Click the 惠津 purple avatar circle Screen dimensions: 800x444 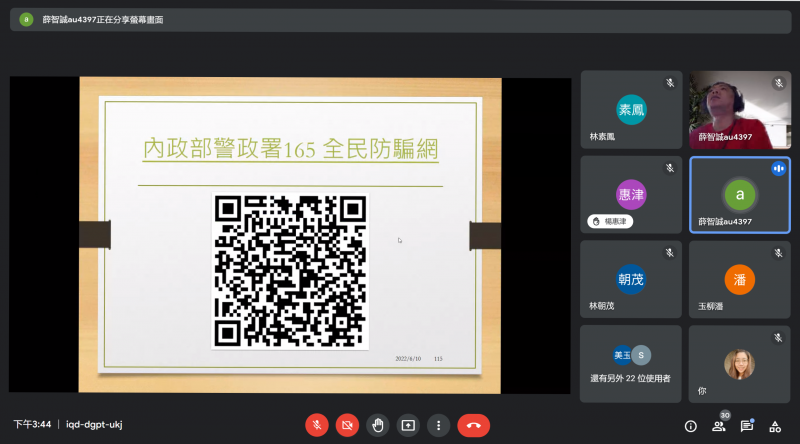(x=631, y=195)
